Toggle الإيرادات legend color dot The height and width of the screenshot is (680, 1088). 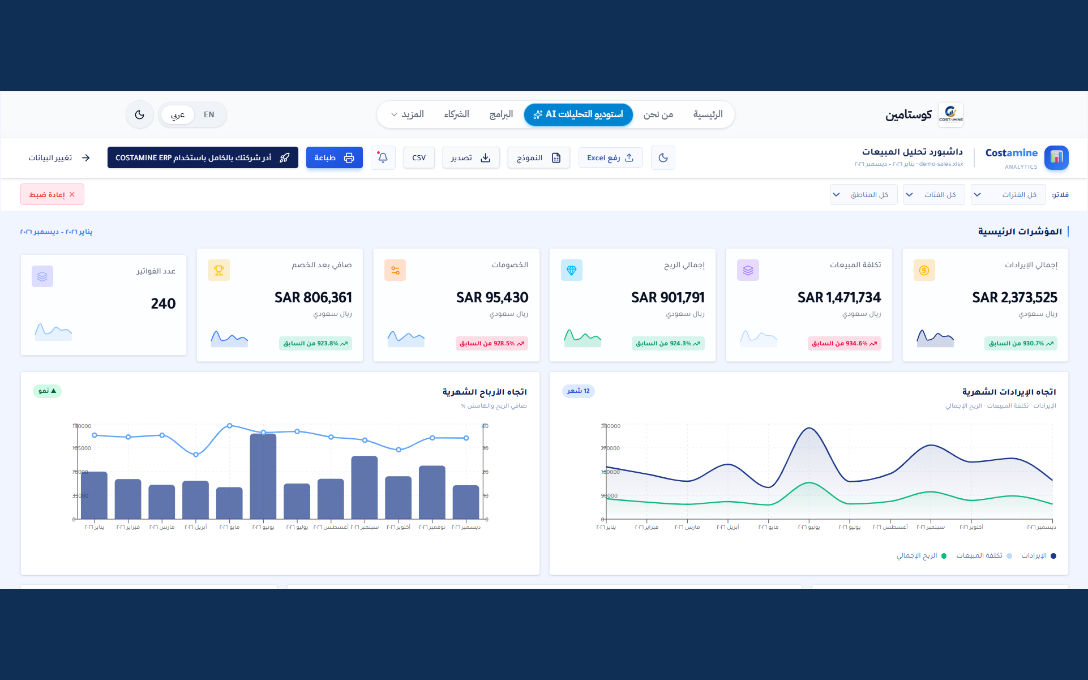tap(1053, 556)
